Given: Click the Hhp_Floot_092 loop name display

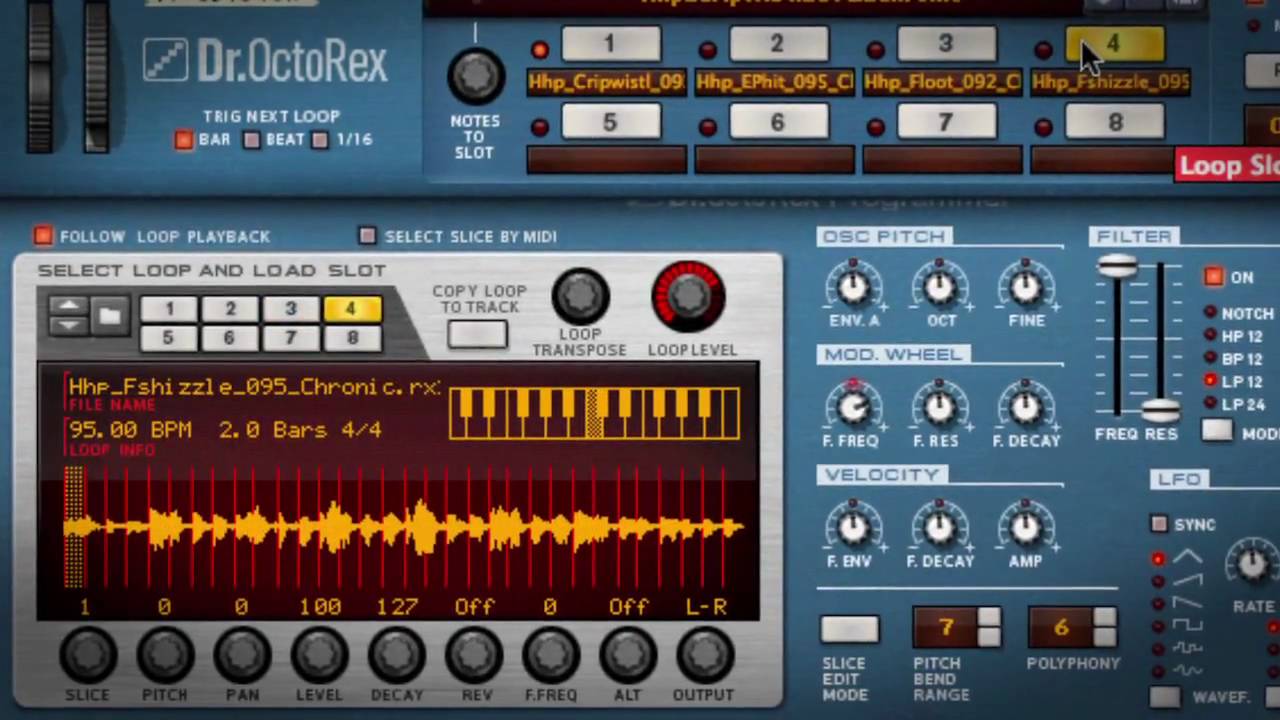Looking at the screenshot, I should click(x=943, y=82).
